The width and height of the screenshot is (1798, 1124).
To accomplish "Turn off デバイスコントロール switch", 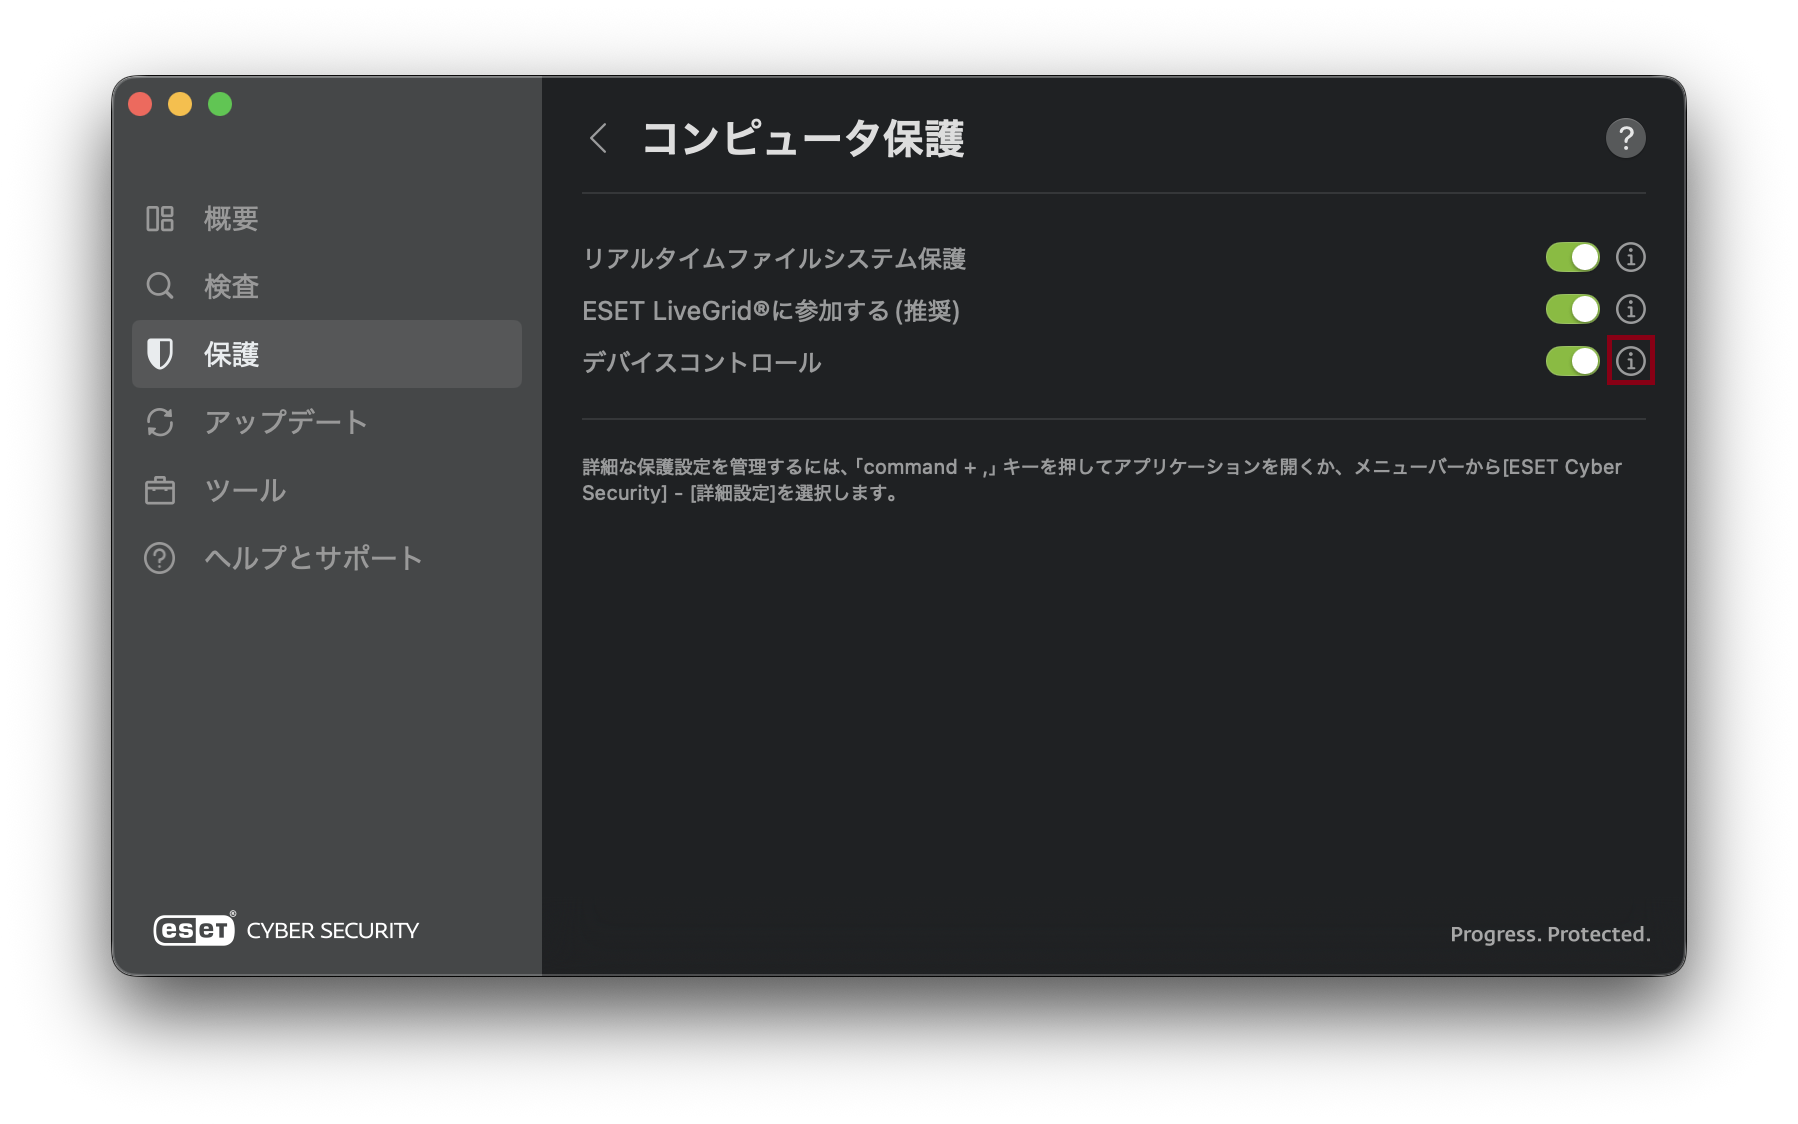I will tap(1572, 361).
